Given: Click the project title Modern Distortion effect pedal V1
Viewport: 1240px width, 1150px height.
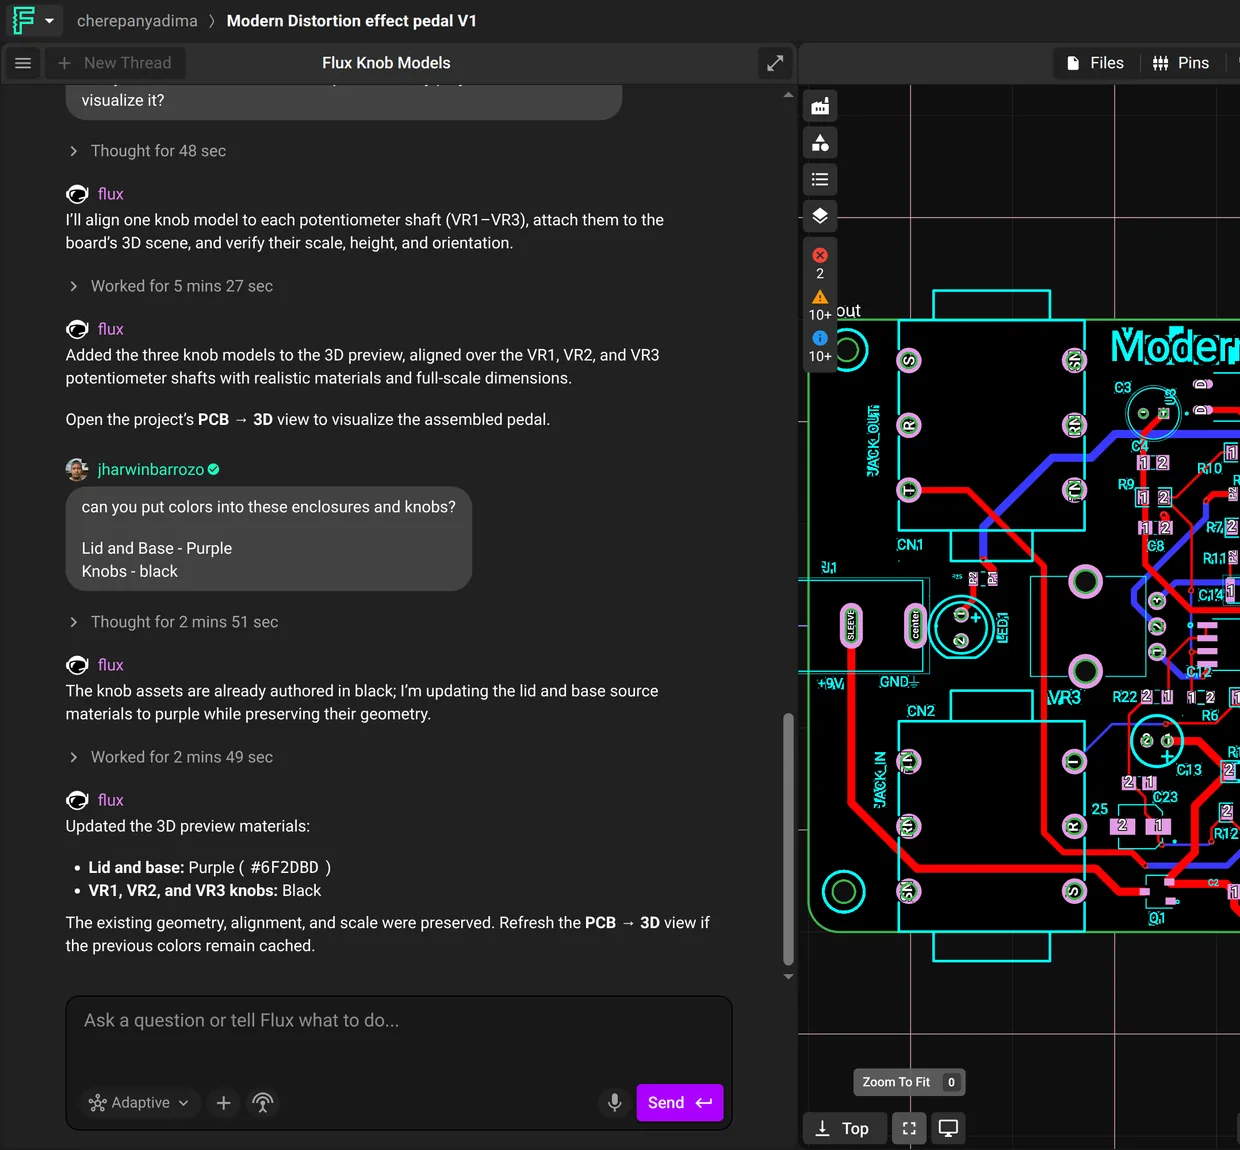Looking at the screenshot, I should pyautogui.click(x=351, y=21).
